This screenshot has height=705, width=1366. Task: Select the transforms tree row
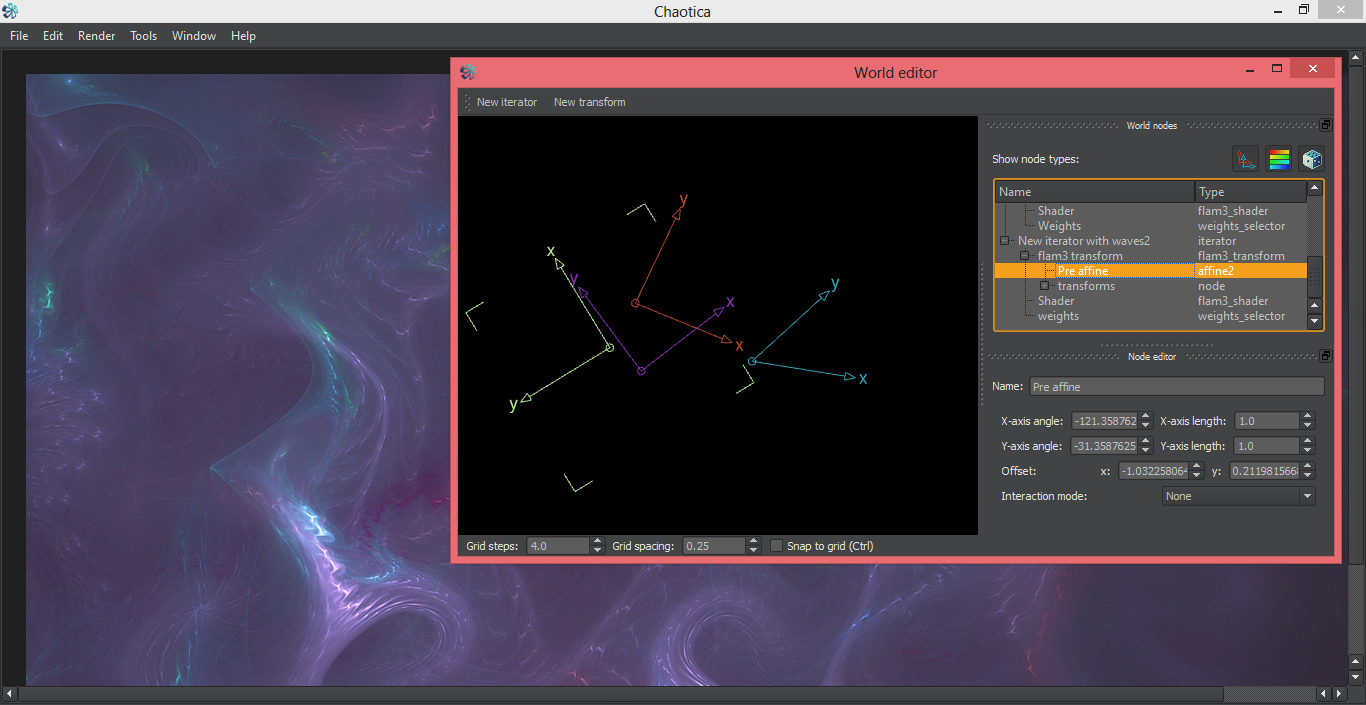[x=1151, y=286]
